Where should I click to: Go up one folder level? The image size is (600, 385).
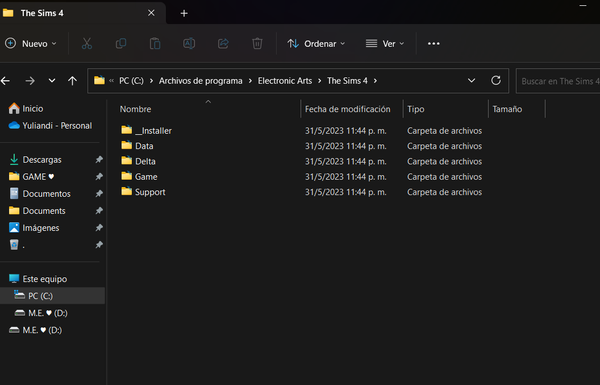tap(72, 81)
